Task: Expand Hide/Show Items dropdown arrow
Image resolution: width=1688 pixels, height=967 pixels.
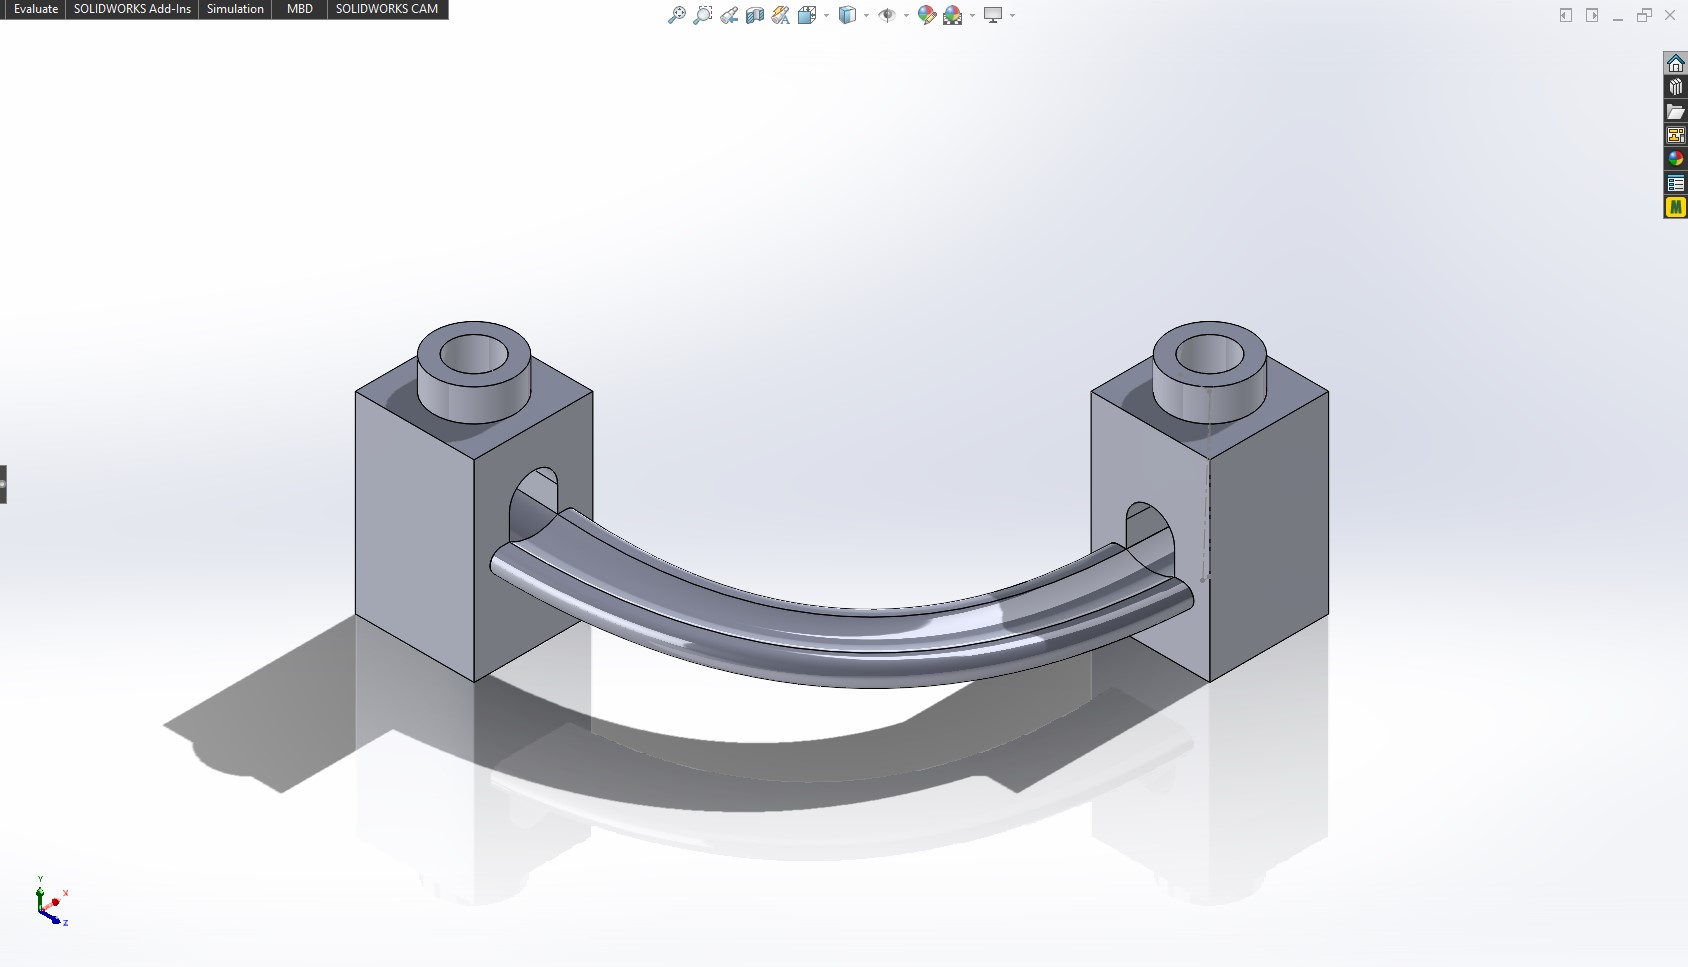Action: 906,15
